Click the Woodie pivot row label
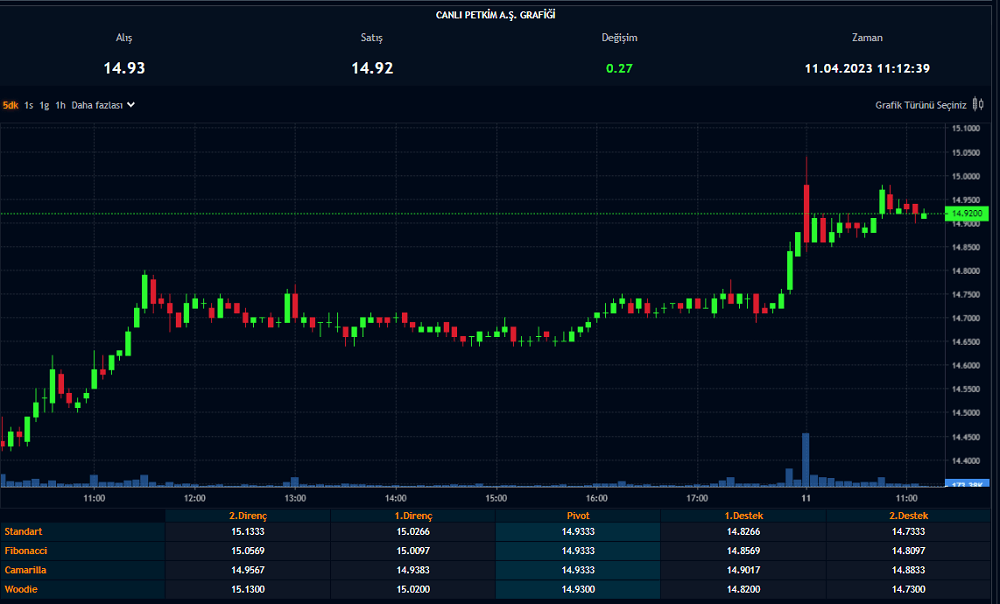 click(21, 589)
